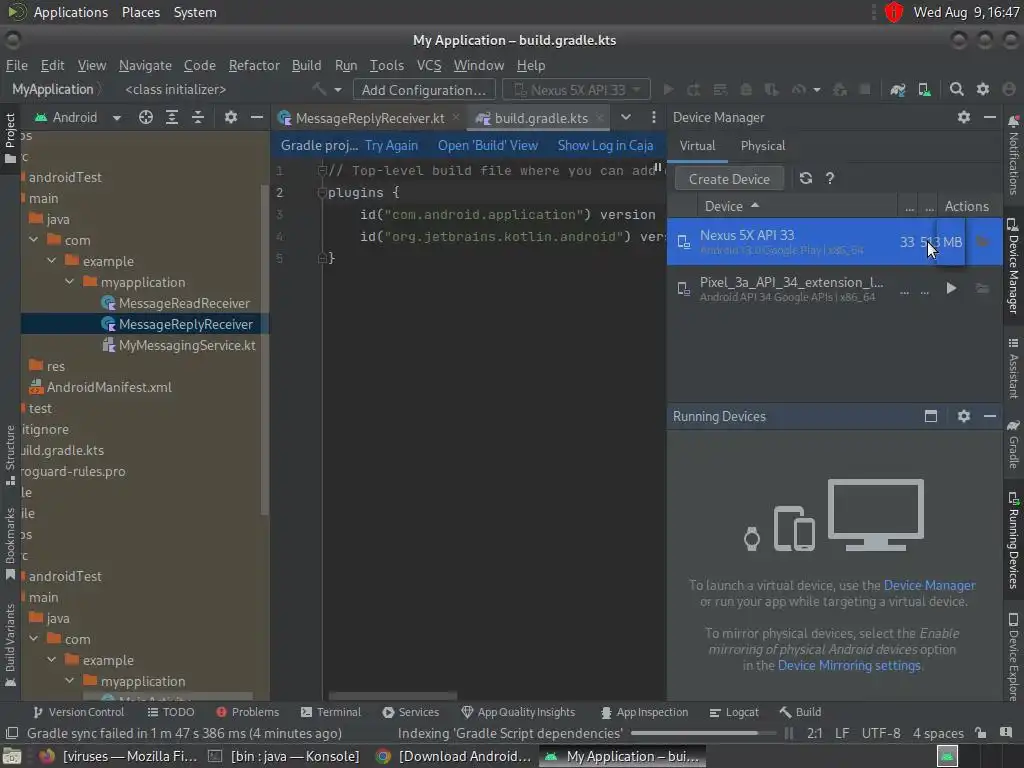Collapse first myapplication folder node
The width and height of the screenshot is (1024, 768).
[69, 281]
